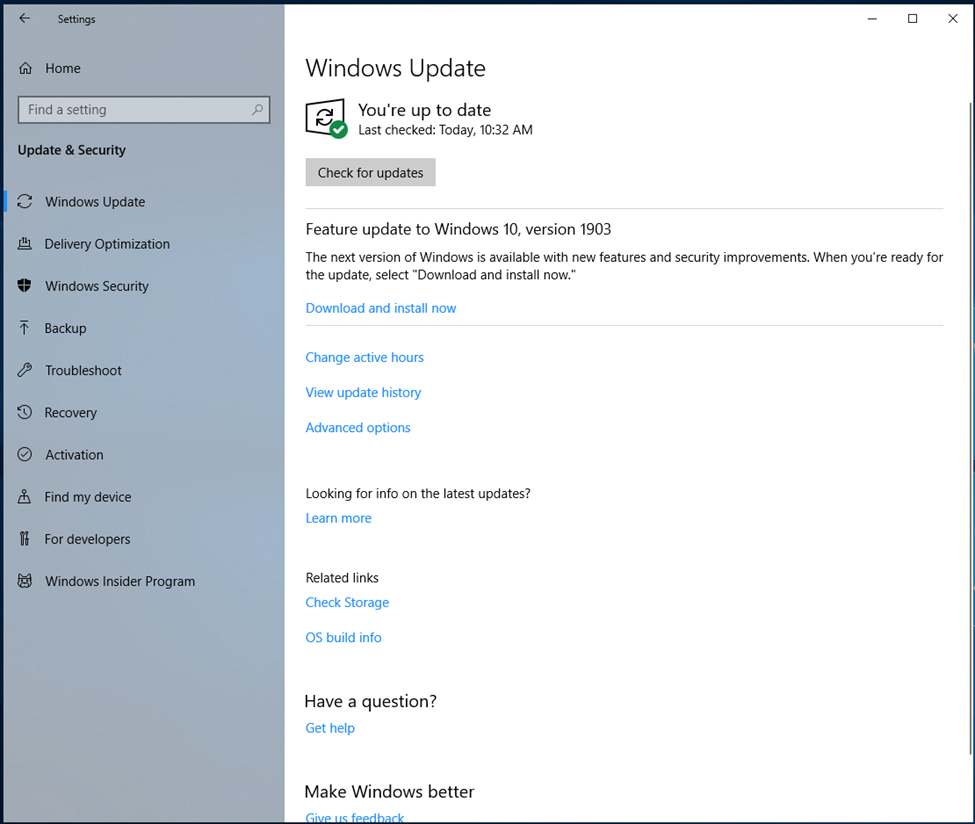
Task: Click the Windows Security shield icon
Action: point(24,286)
